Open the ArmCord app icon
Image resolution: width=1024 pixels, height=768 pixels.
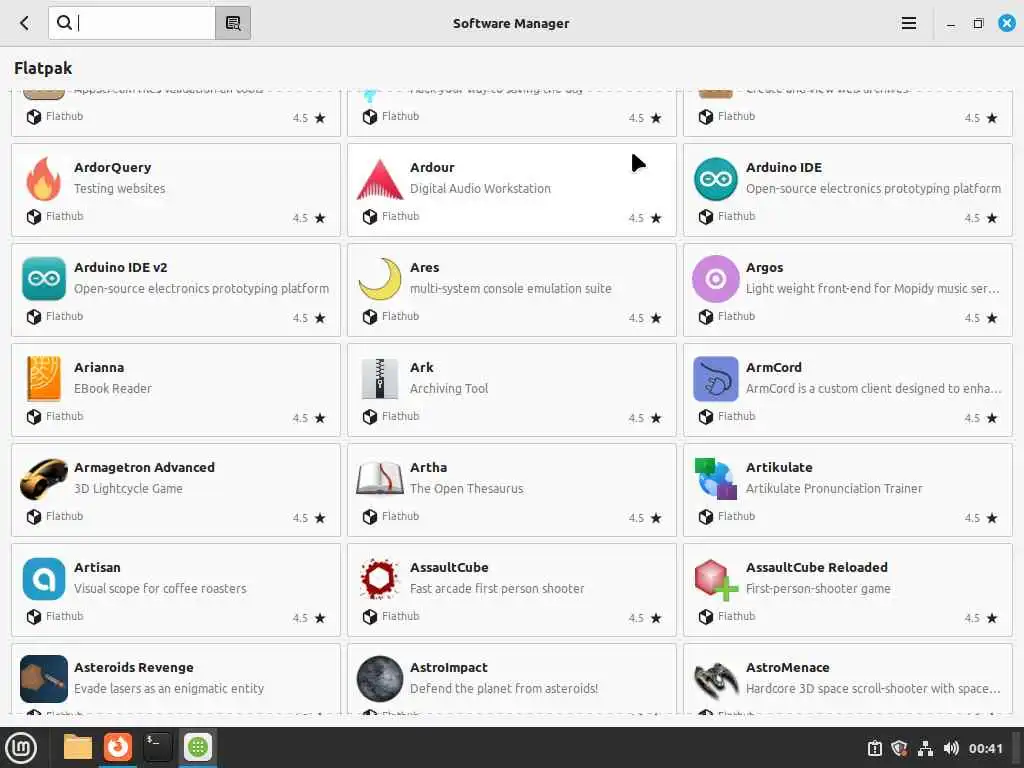[x=715, y=379]
